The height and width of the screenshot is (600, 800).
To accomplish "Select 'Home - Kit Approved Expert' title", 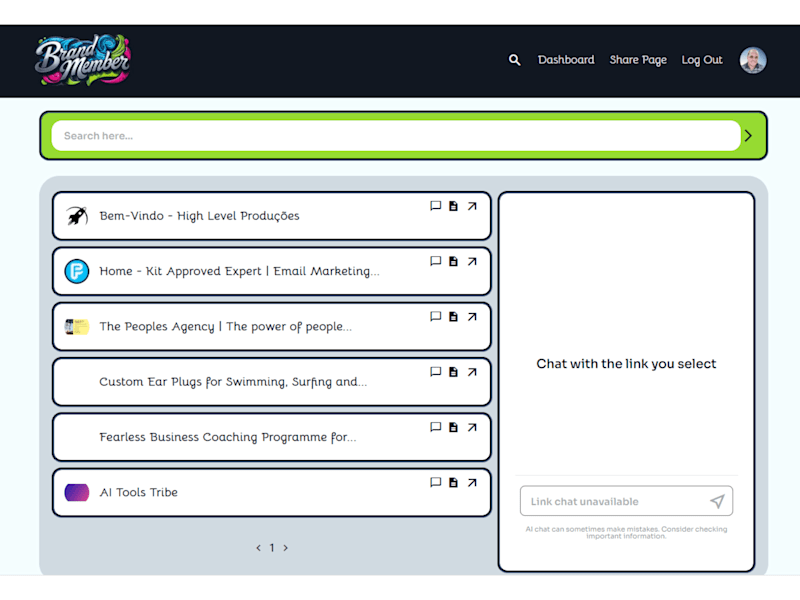I will pos(239,271).
